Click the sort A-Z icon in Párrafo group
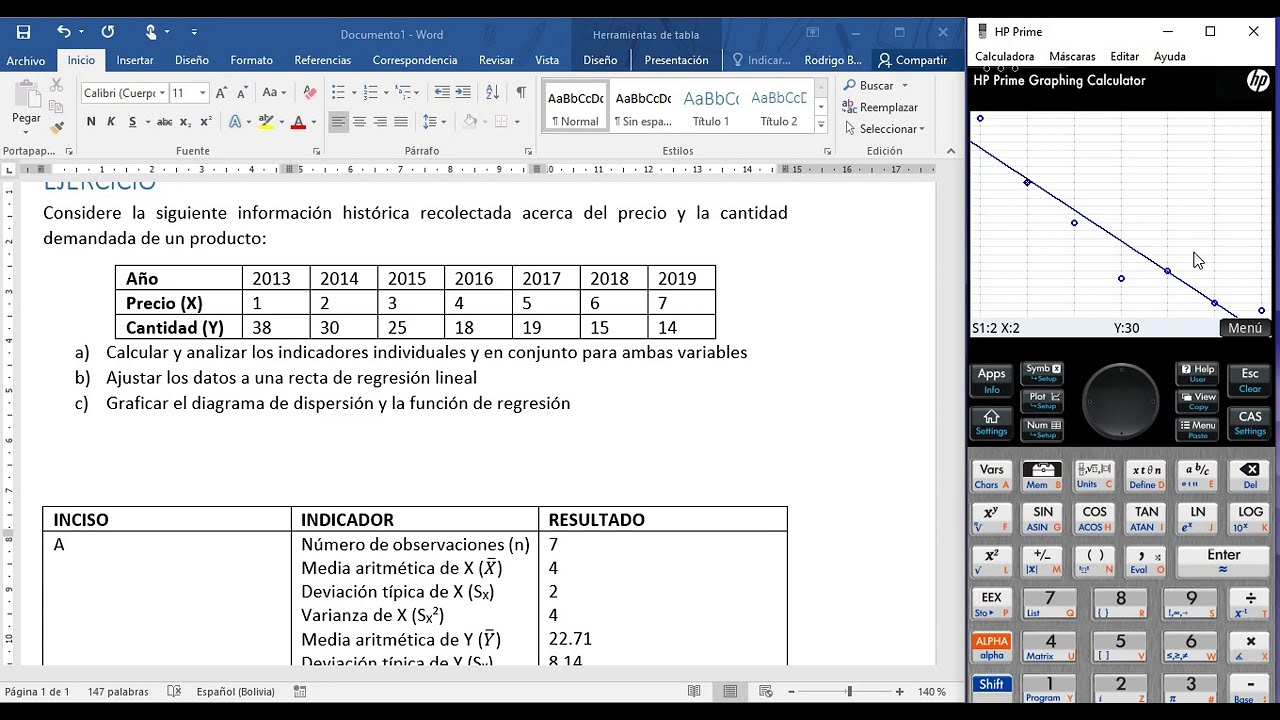 coord(492,93)
